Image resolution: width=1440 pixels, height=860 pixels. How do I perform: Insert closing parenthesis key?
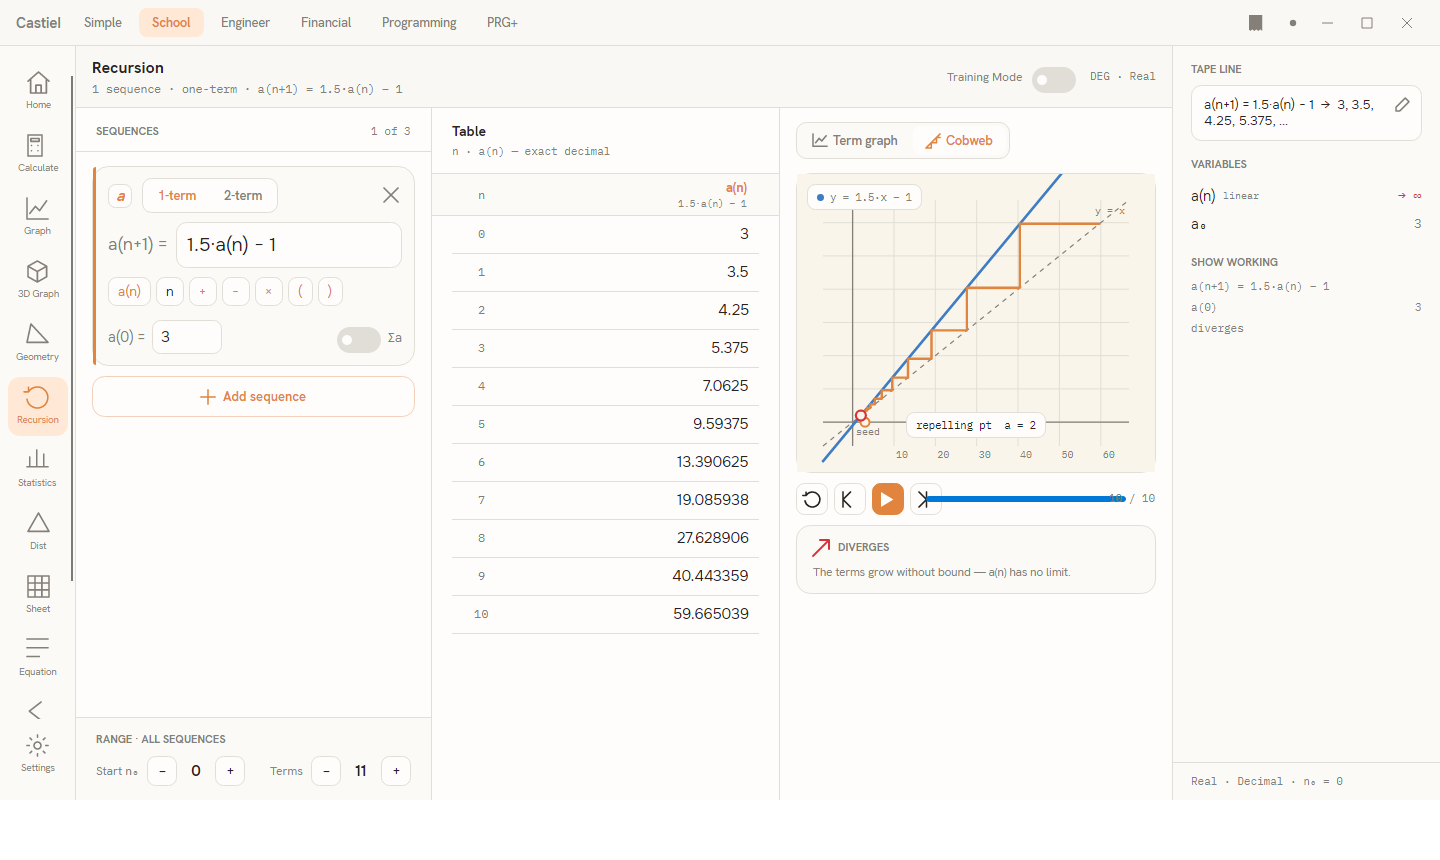(330, 291)
